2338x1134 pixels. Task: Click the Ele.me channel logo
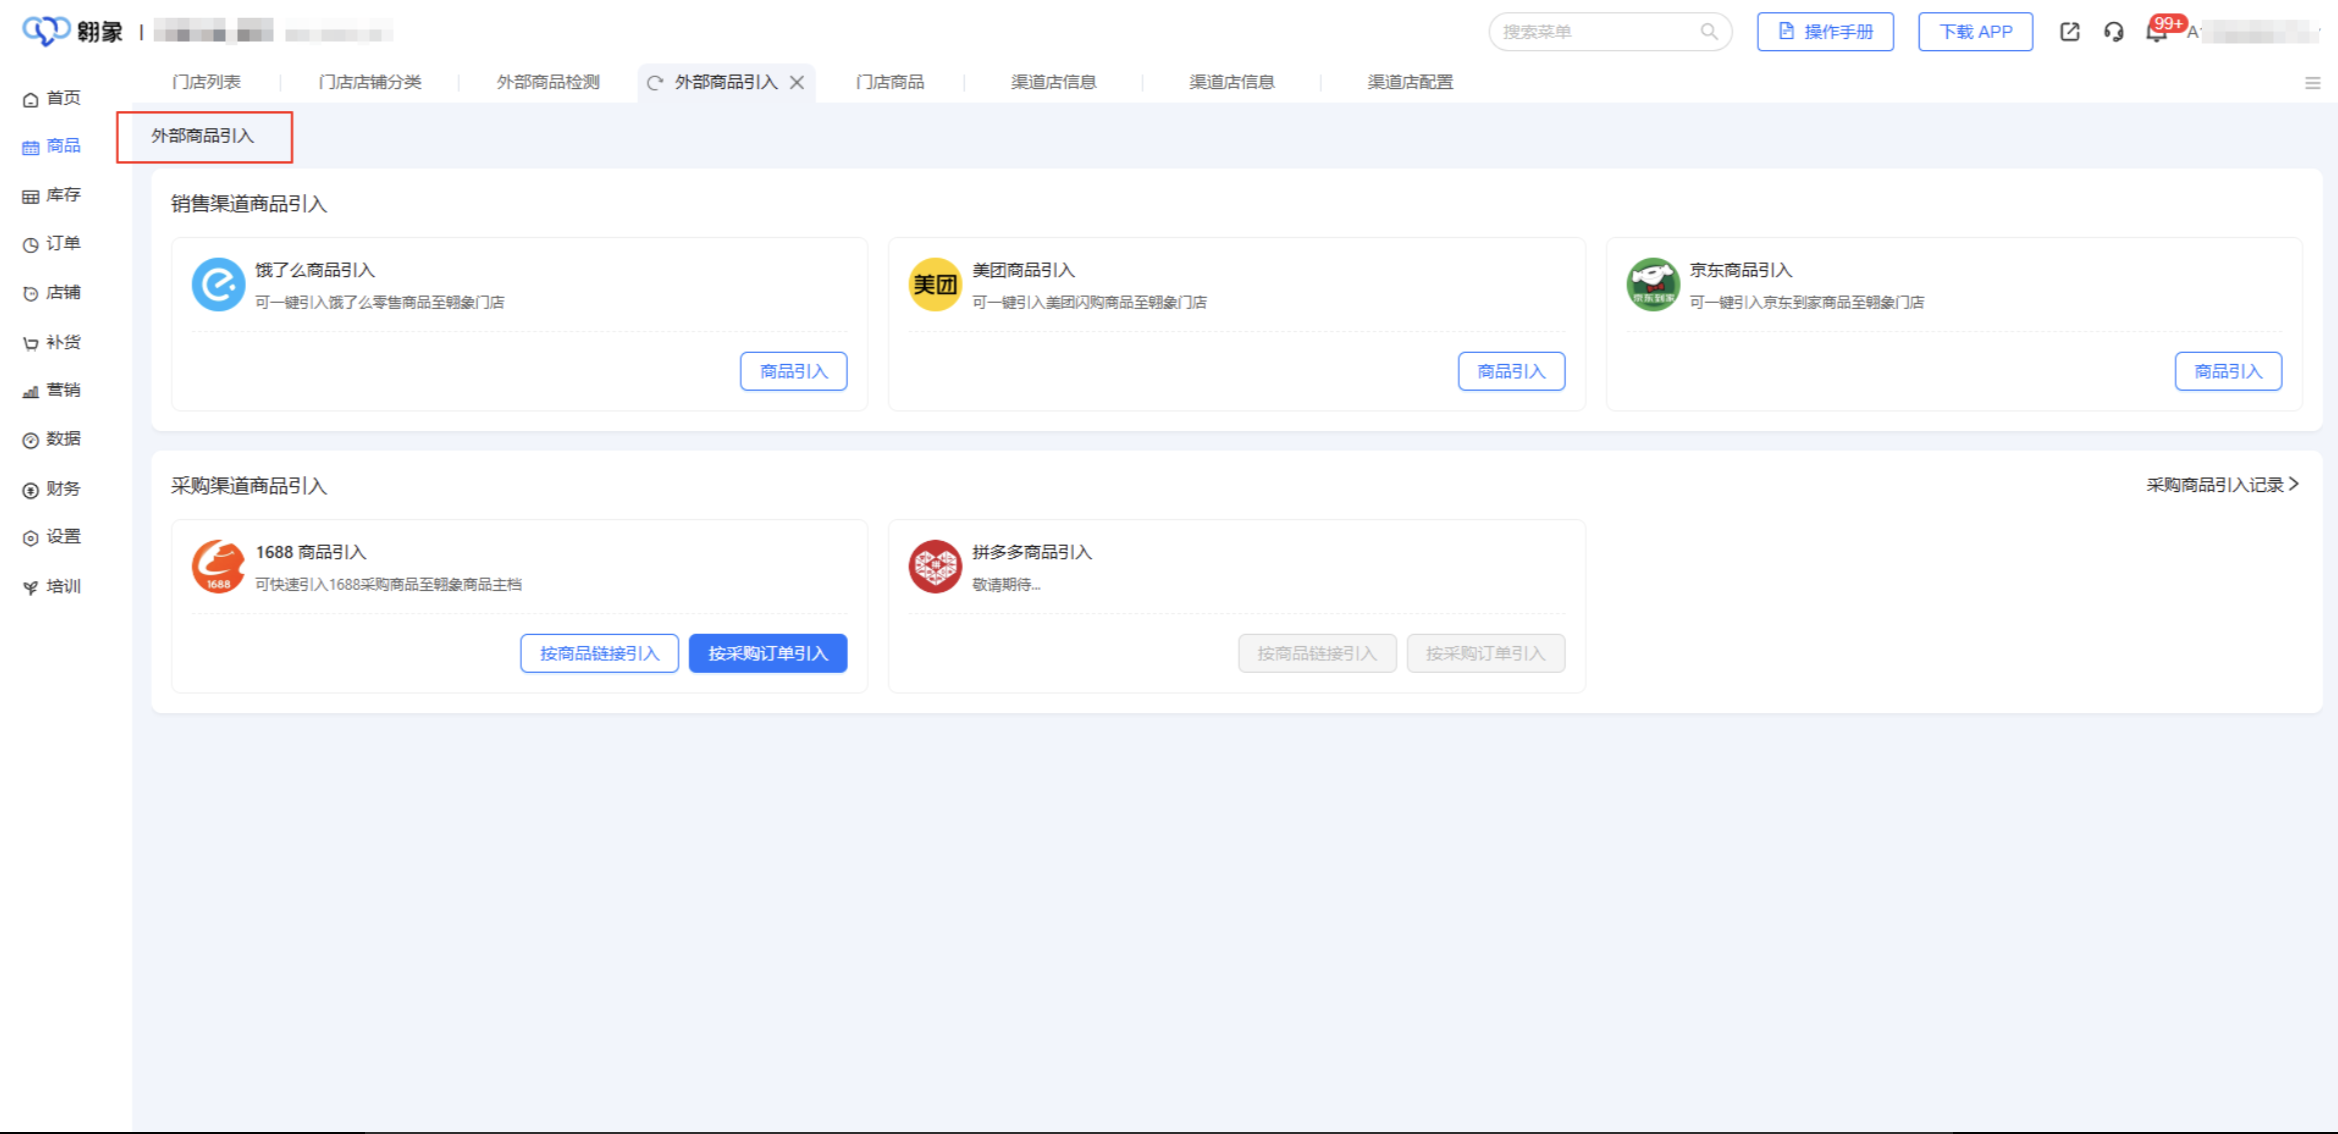(218, 285)
